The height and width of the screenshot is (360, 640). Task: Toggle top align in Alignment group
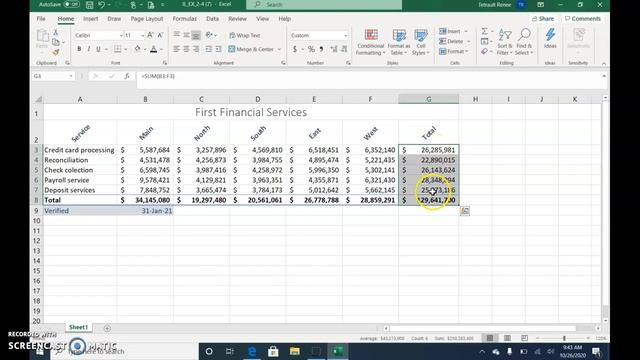tap(176, 36)
